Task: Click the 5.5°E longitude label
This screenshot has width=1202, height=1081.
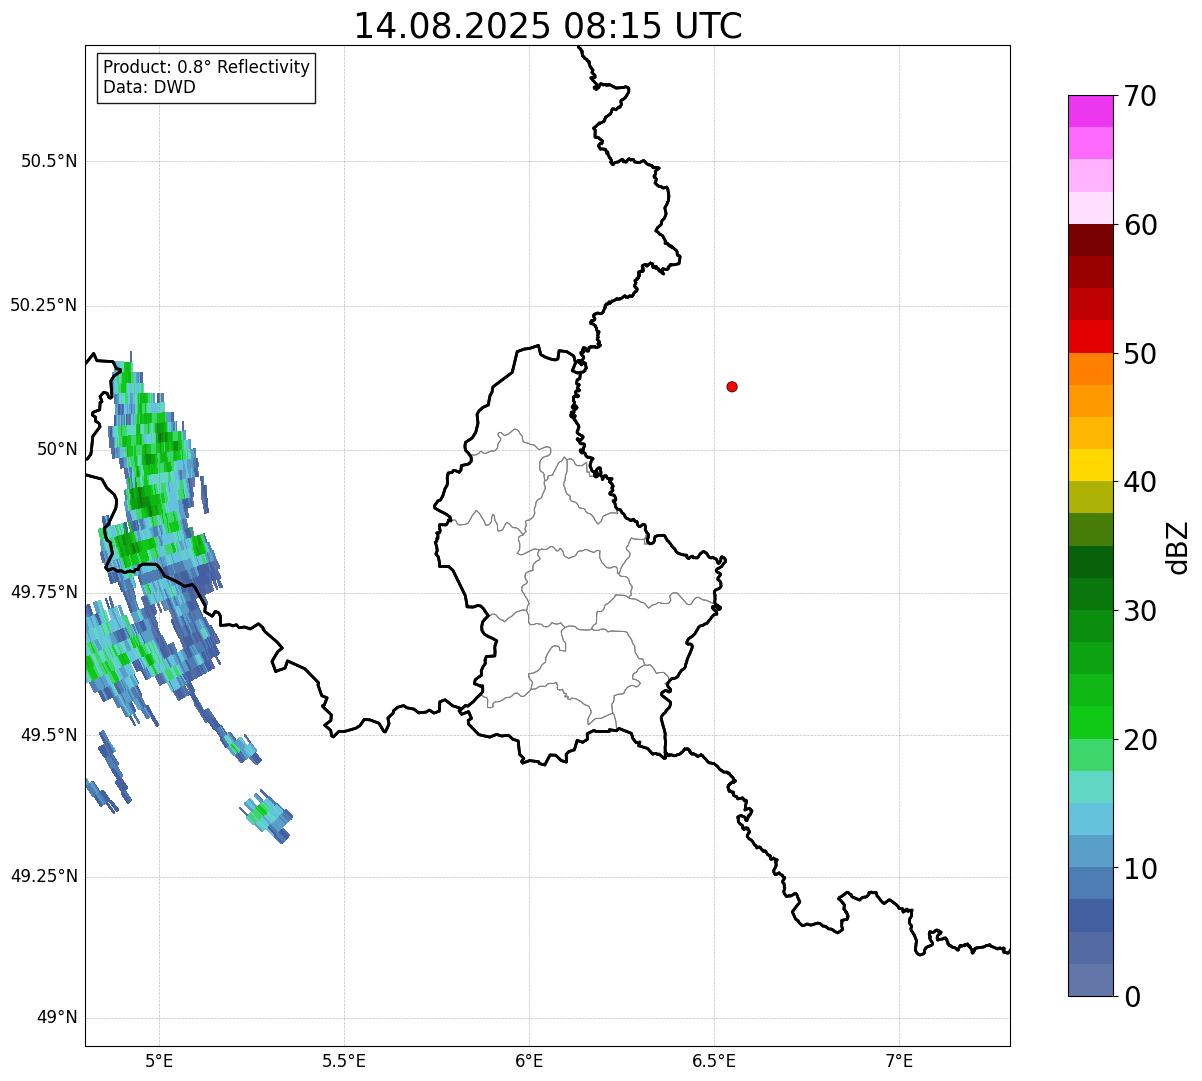Action: coord(344,1060)
